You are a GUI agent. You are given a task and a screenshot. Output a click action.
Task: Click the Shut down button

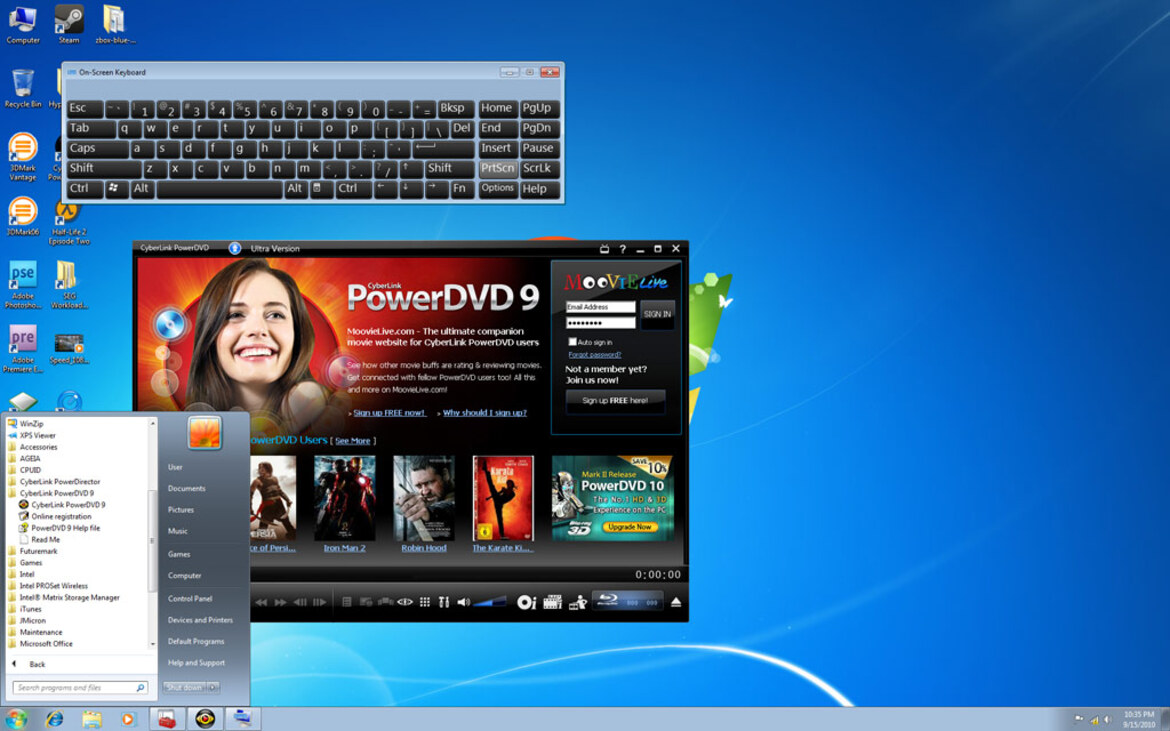tap(184, 688)
